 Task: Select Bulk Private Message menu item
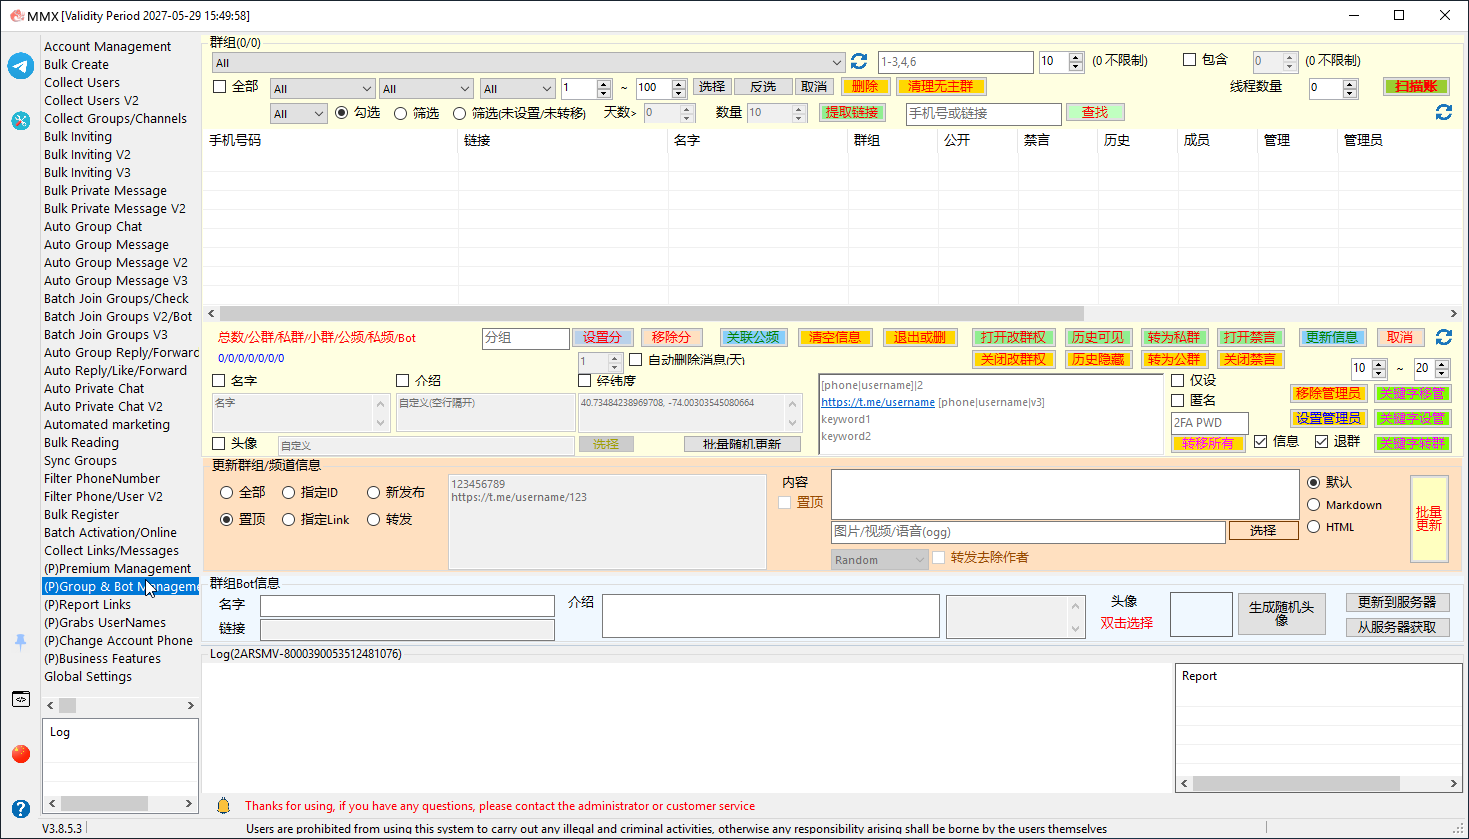click(105, 191)
